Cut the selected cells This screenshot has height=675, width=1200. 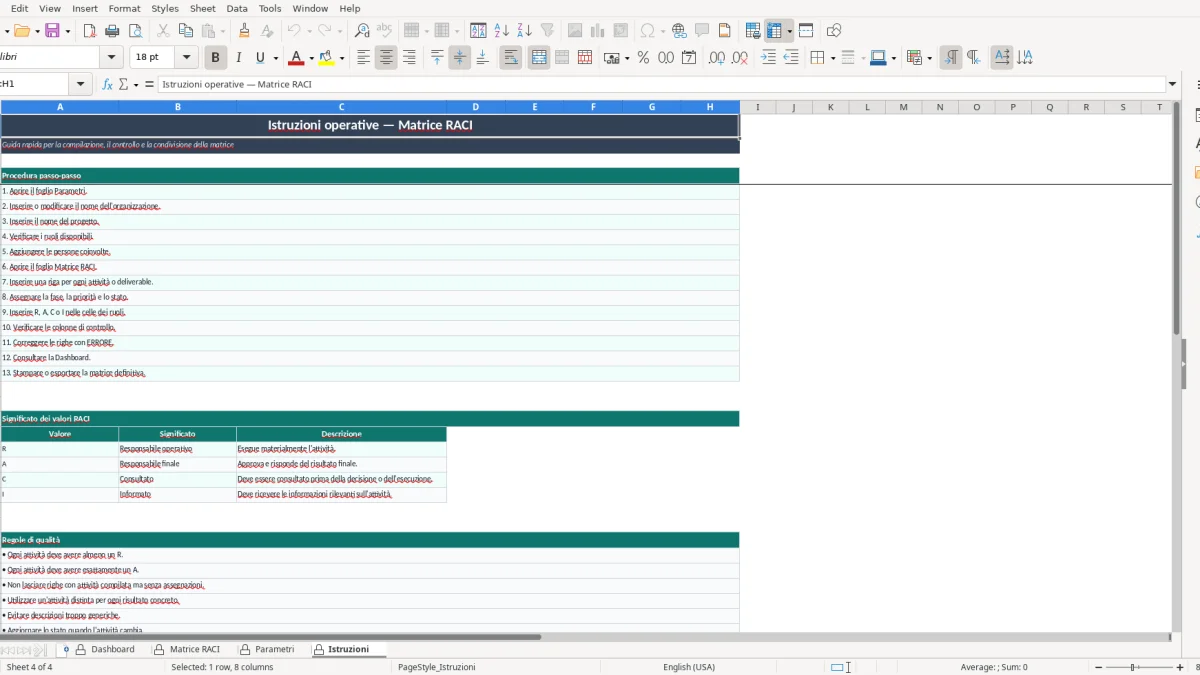[x=162, y=31]
